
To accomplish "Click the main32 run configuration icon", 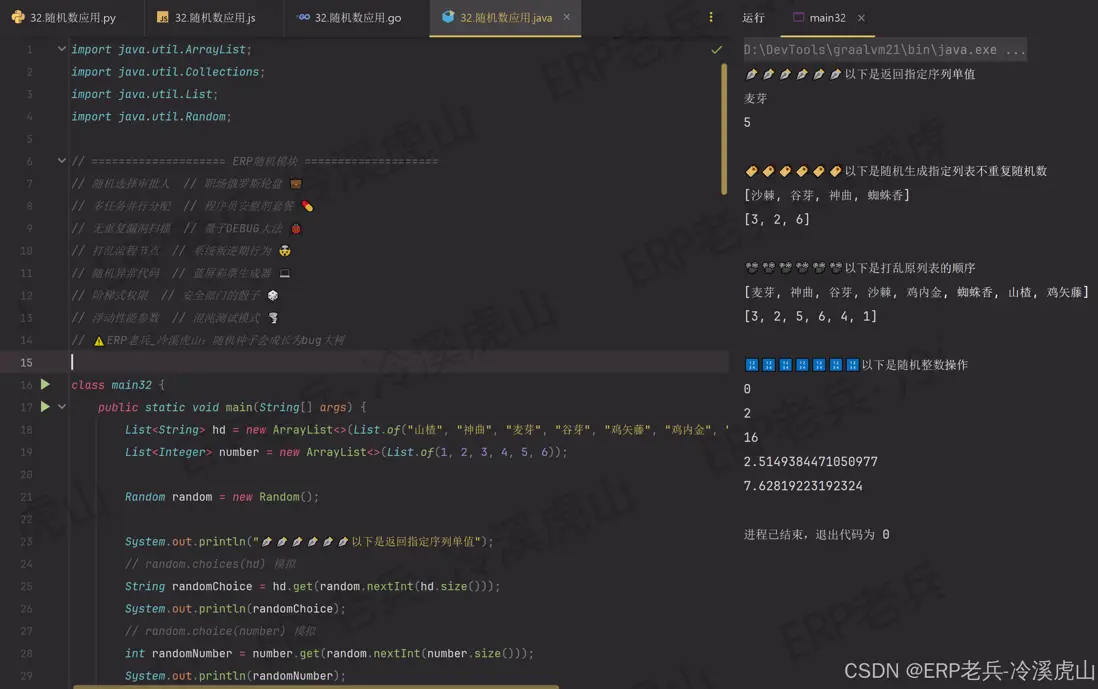I will click(x=798, y=18).
